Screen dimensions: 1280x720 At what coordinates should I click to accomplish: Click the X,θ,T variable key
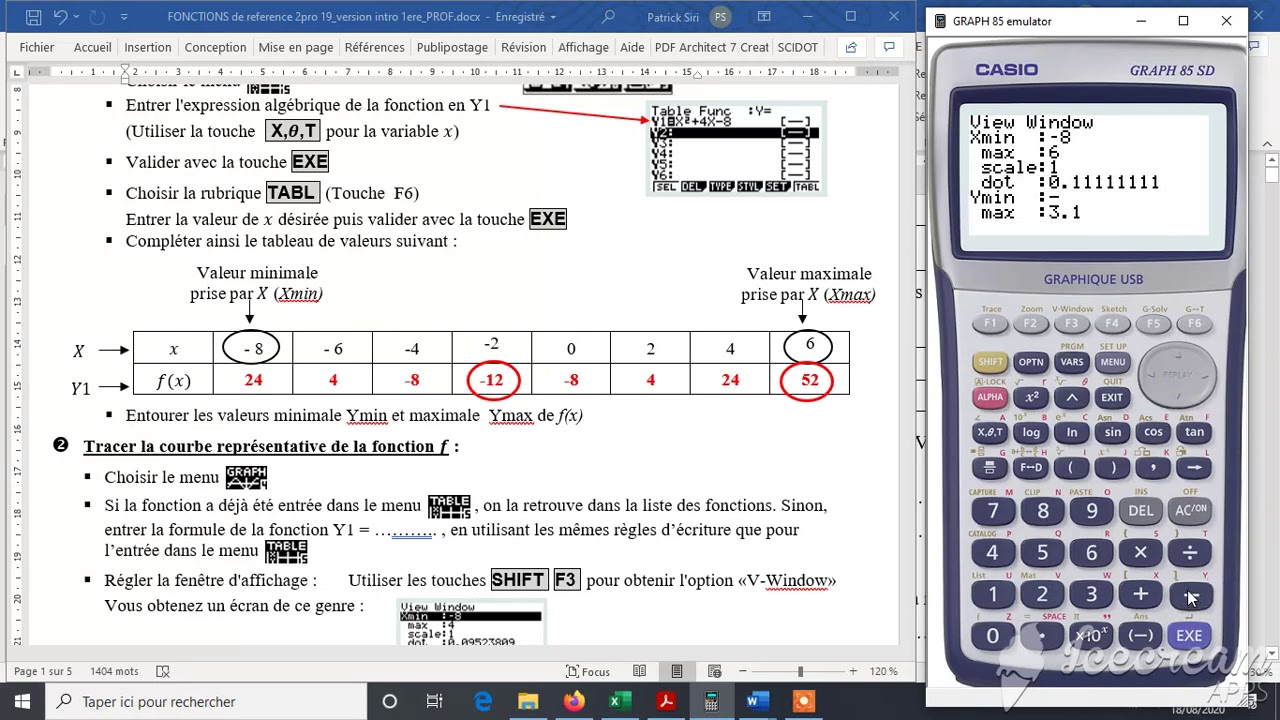coord(990,432)
